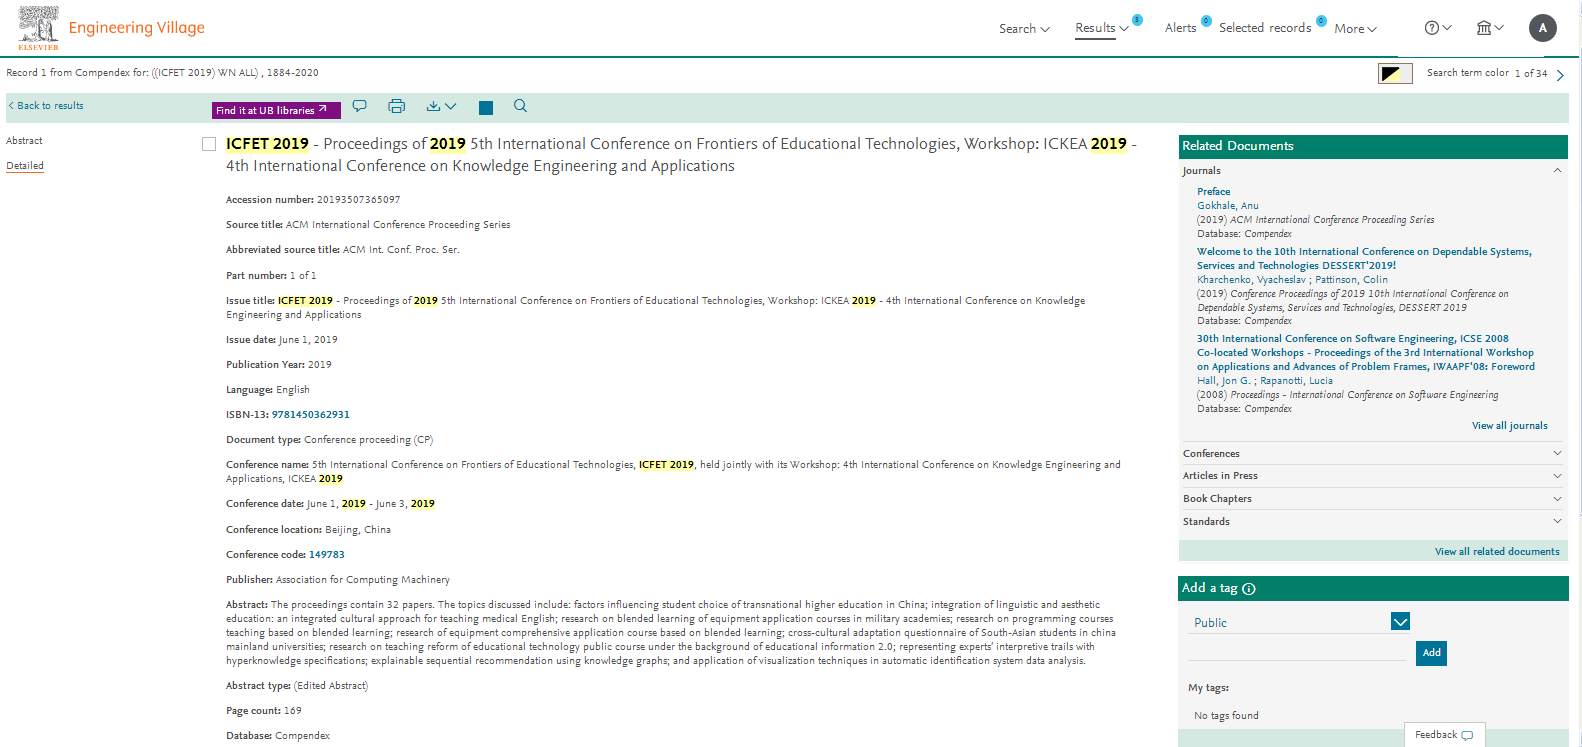The height and width of the screenshot is (747, 1582).
Task: Click View all journals
Action: click(x=1509, y=426)
